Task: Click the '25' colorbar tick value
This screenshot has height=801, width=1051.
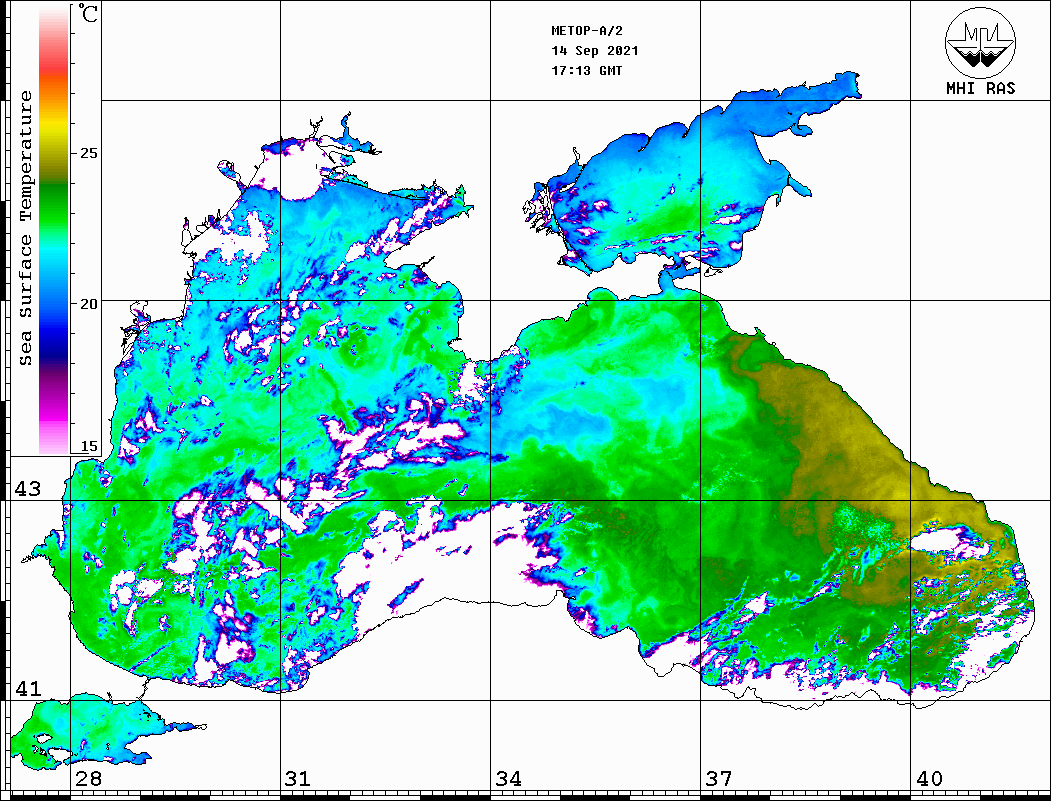Action: point(88,153)
